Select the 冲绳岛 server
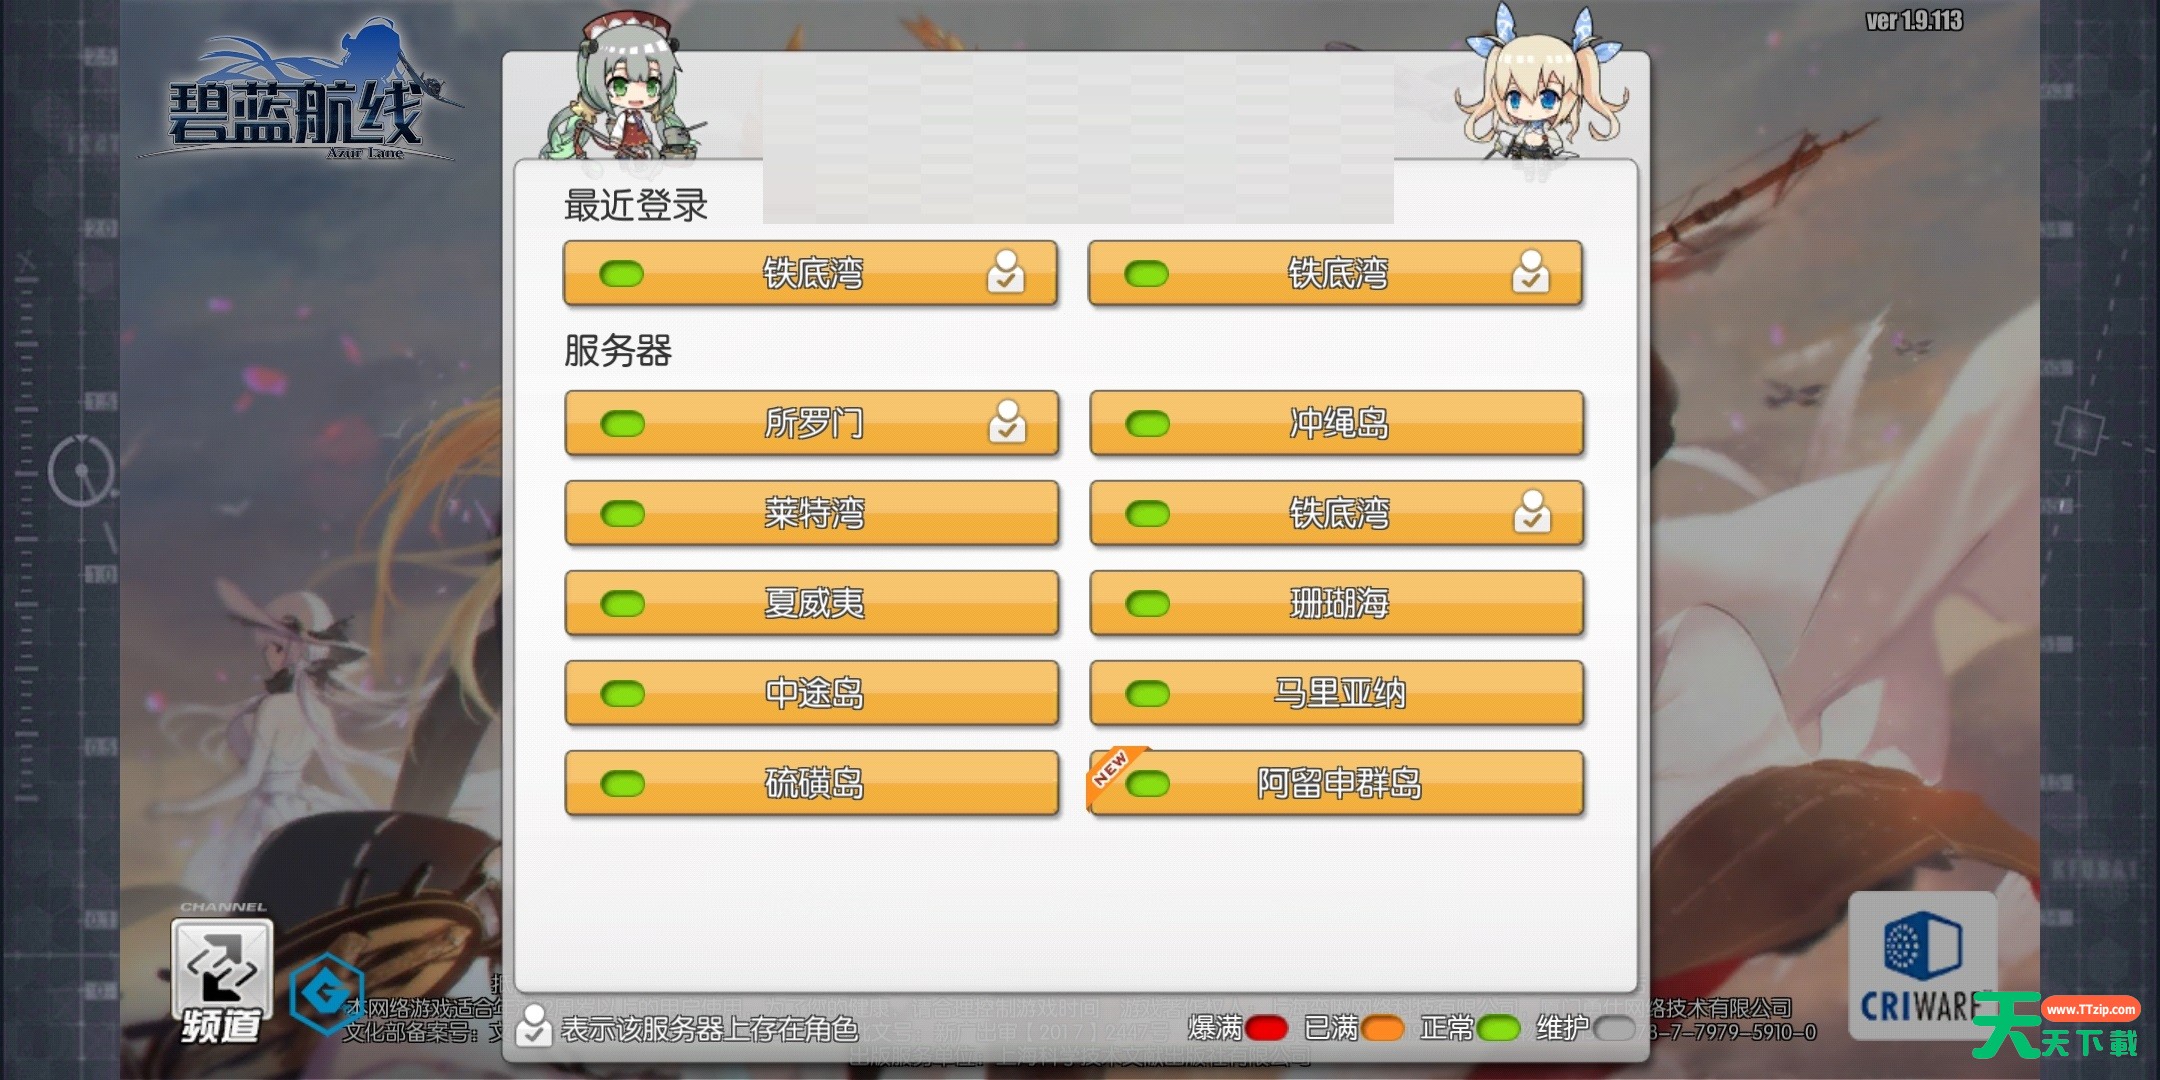The height and width of the screenshot is (1080, 2160). (x=1336, y=423)
